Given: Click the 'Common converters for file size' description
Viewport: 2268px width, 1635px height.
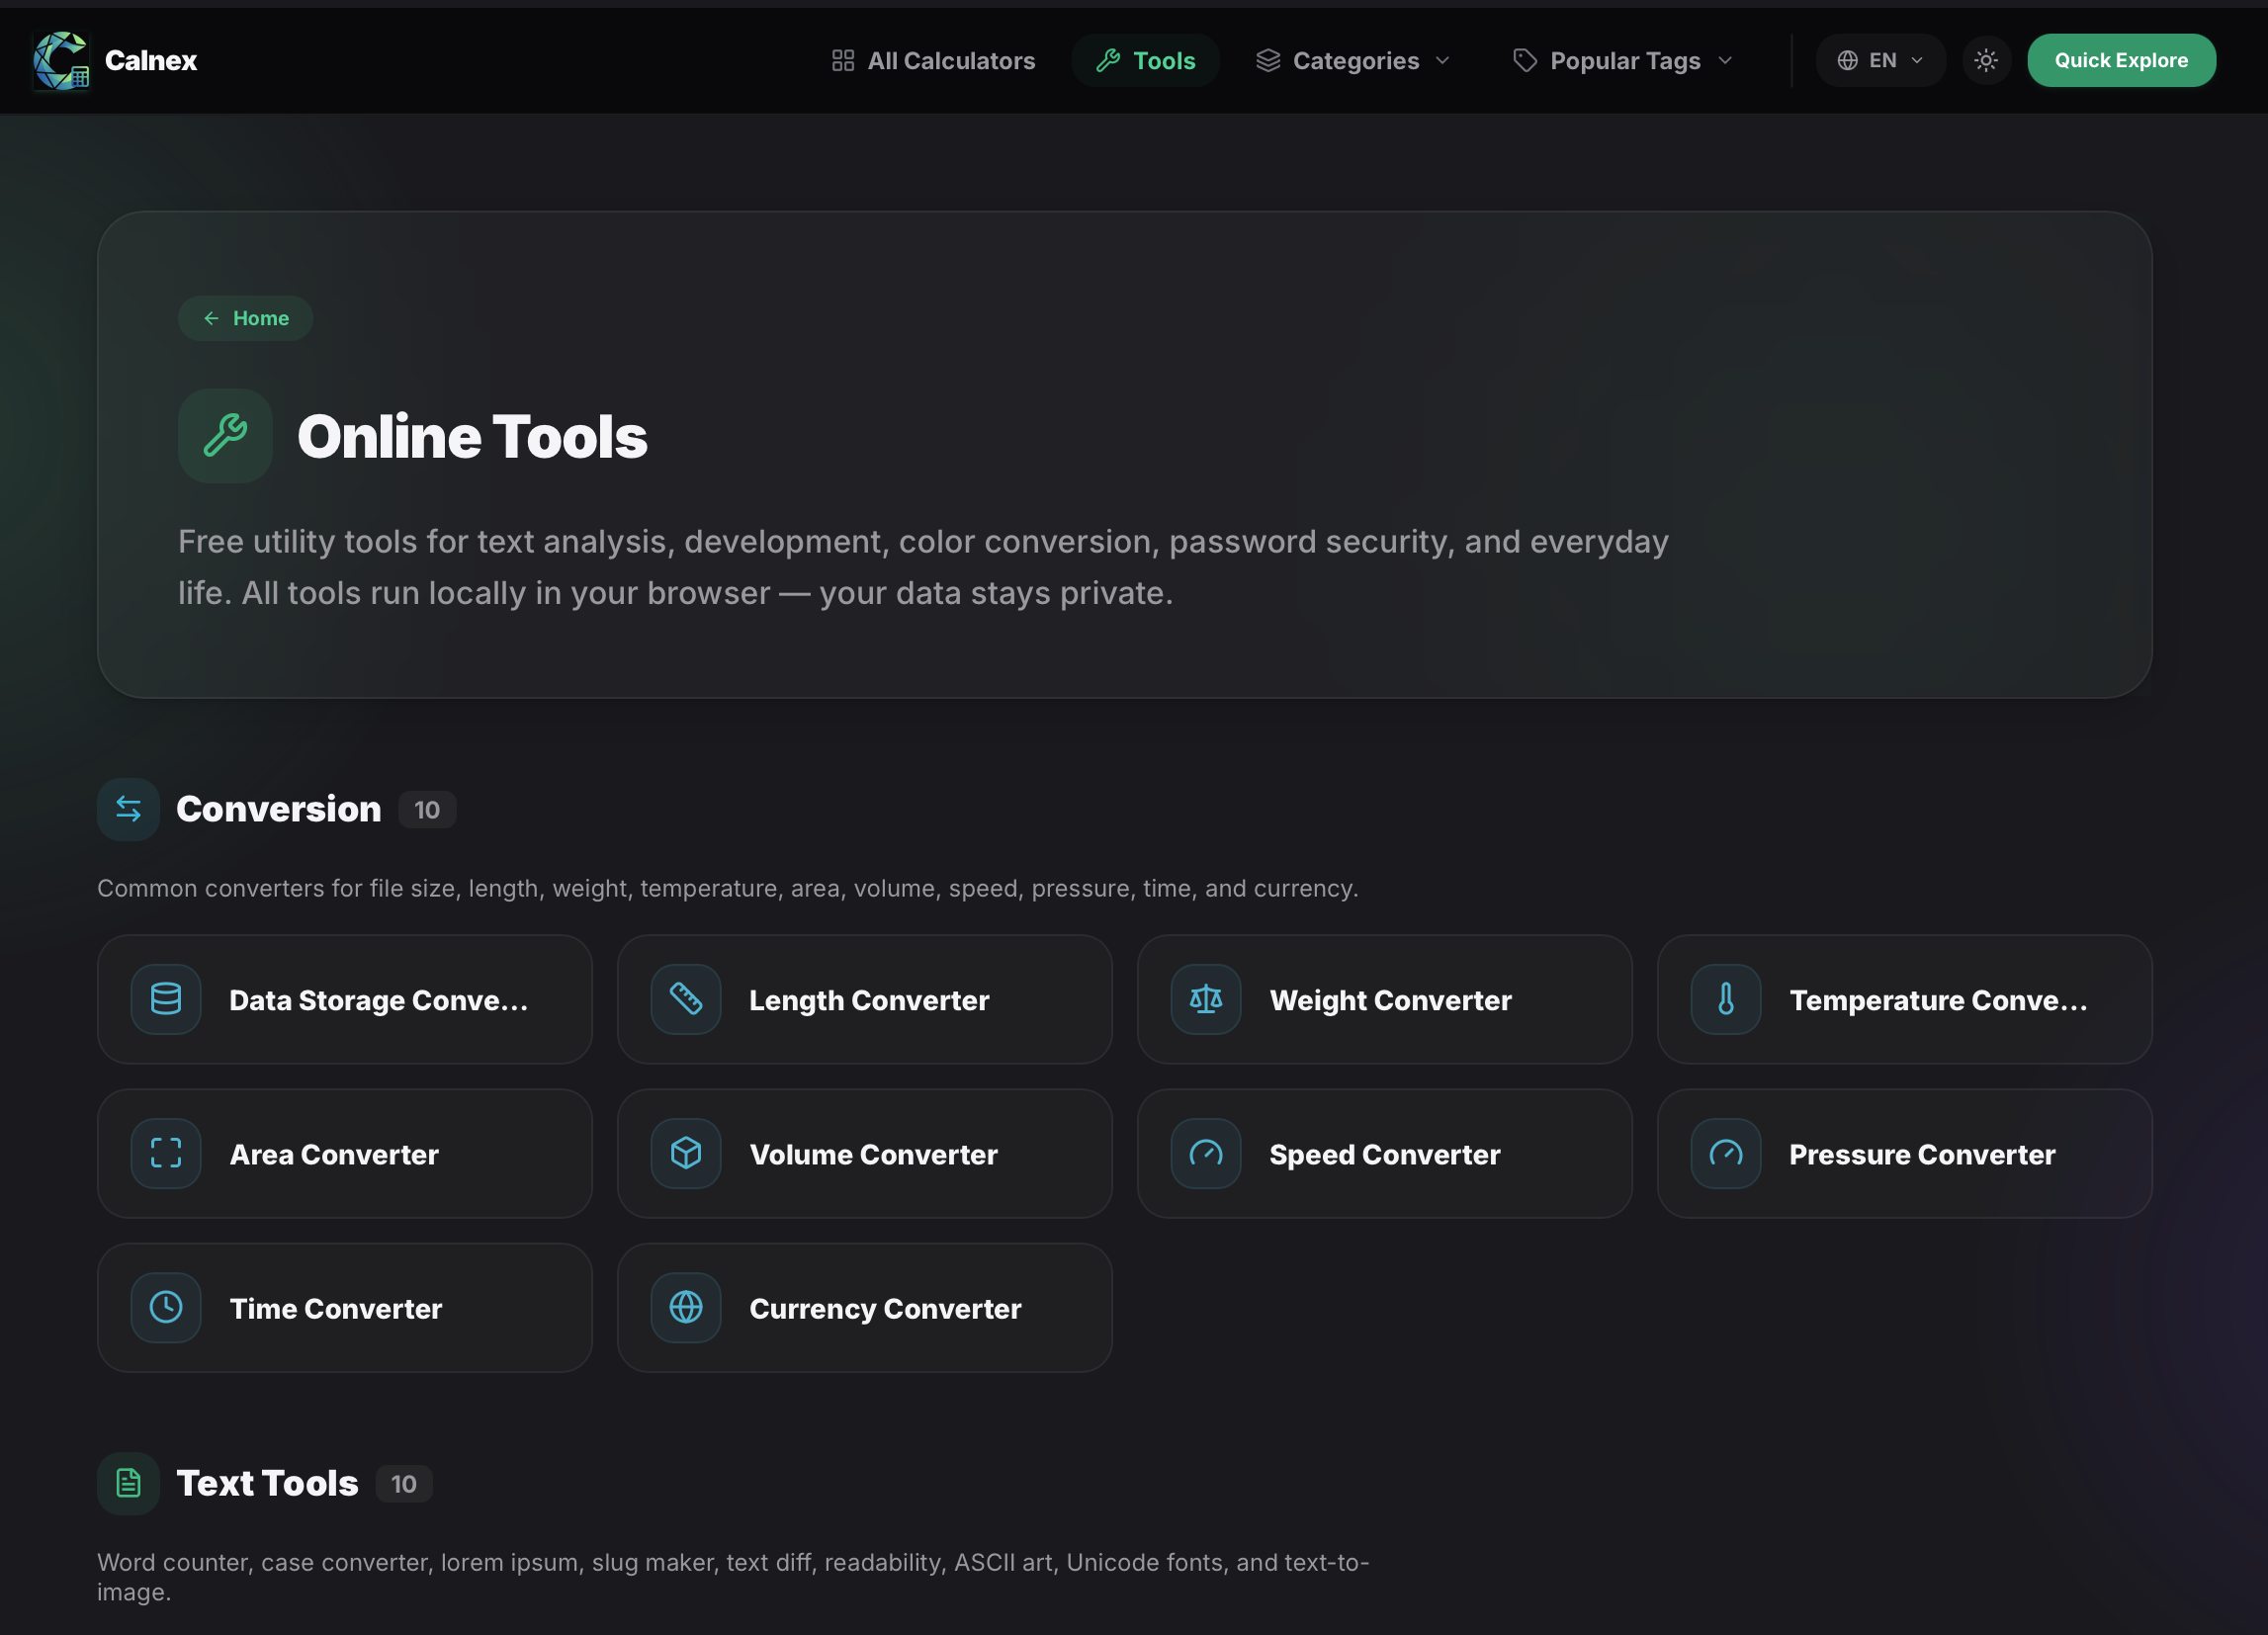Looking at the screenshot, I should [727, 888].
